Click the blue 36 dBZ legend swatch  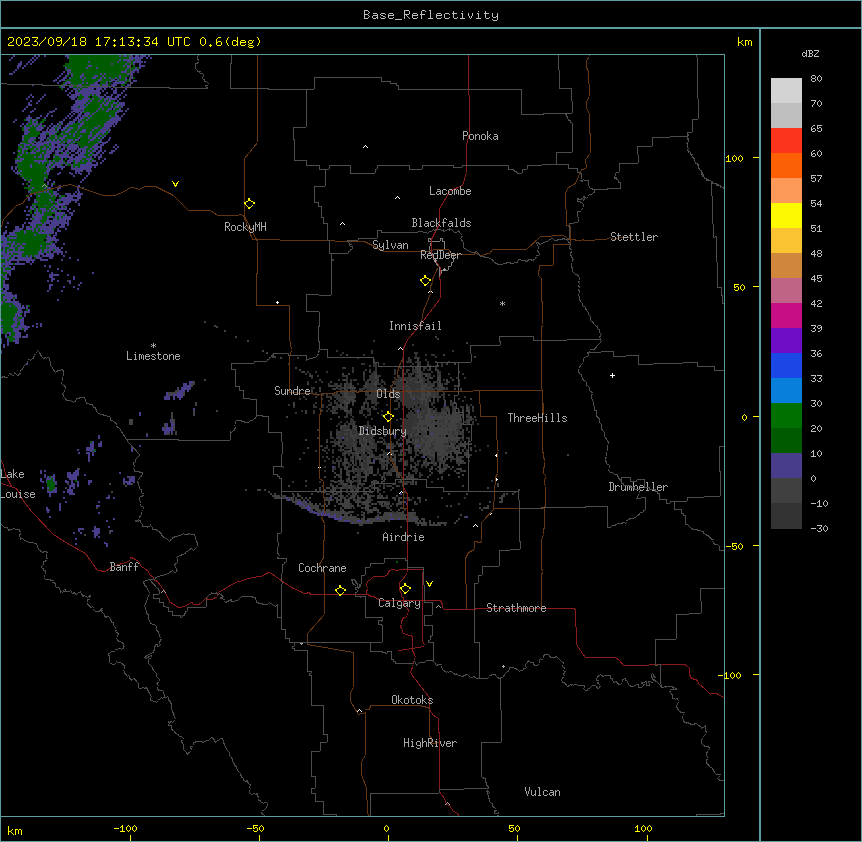click(786, 365)
